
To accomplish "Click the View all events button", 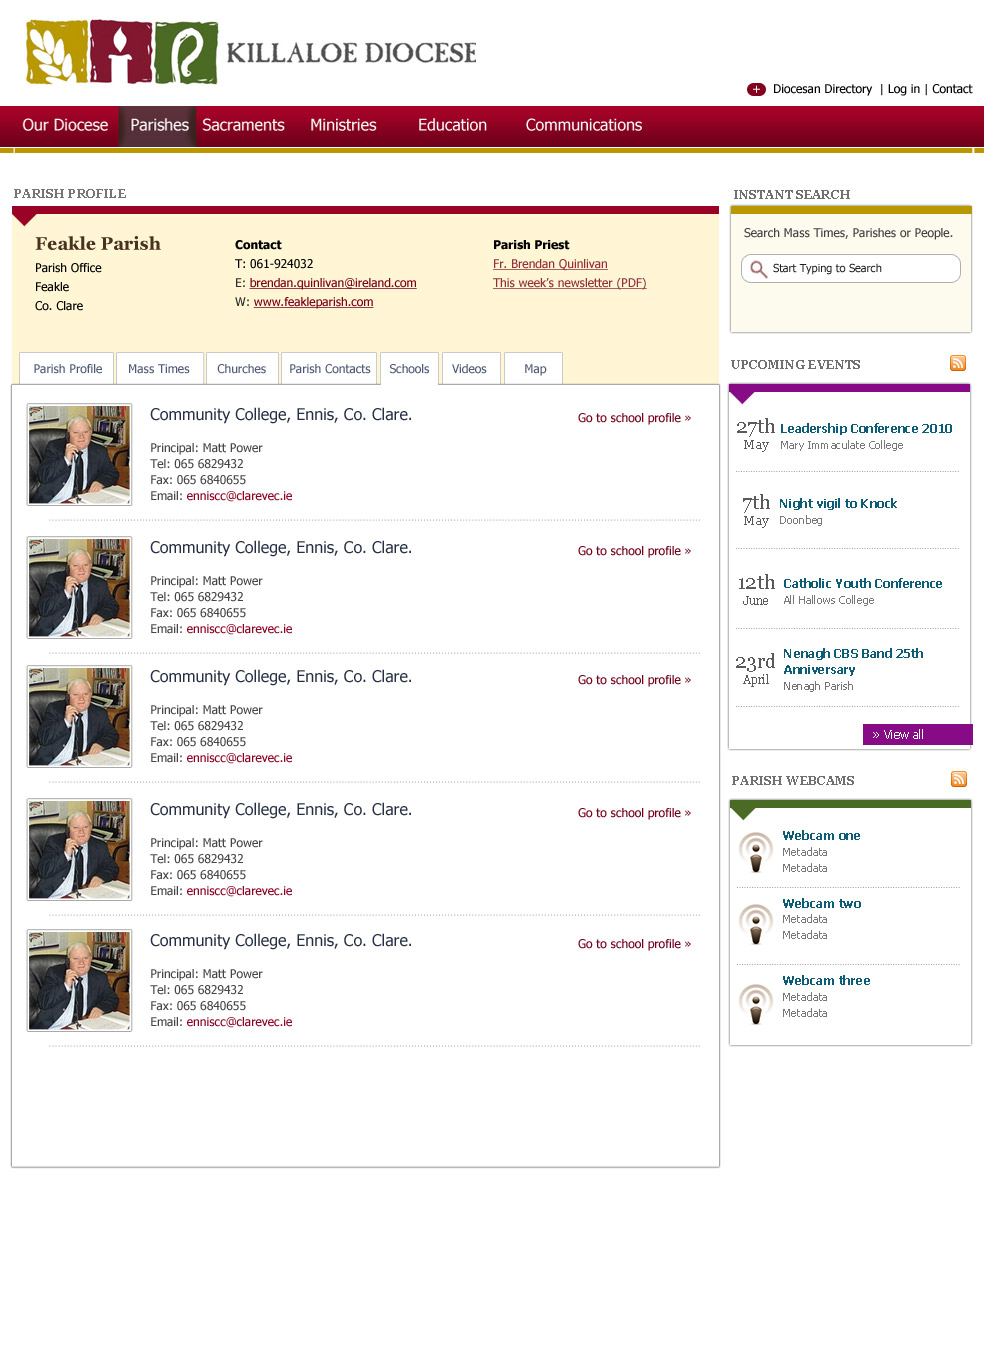I will [915, 735].
